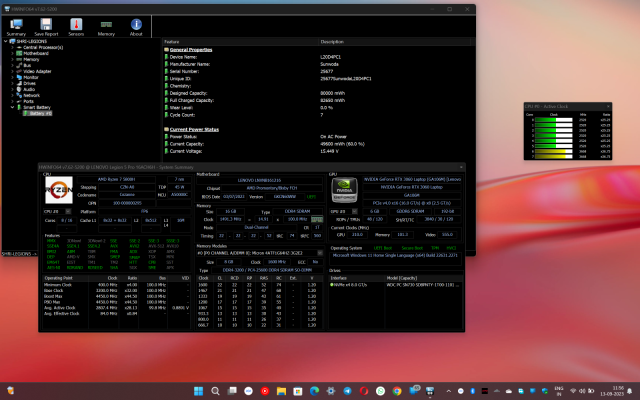Open WhatsApp from taskbar
640x400 pixels.
point(380,391)
